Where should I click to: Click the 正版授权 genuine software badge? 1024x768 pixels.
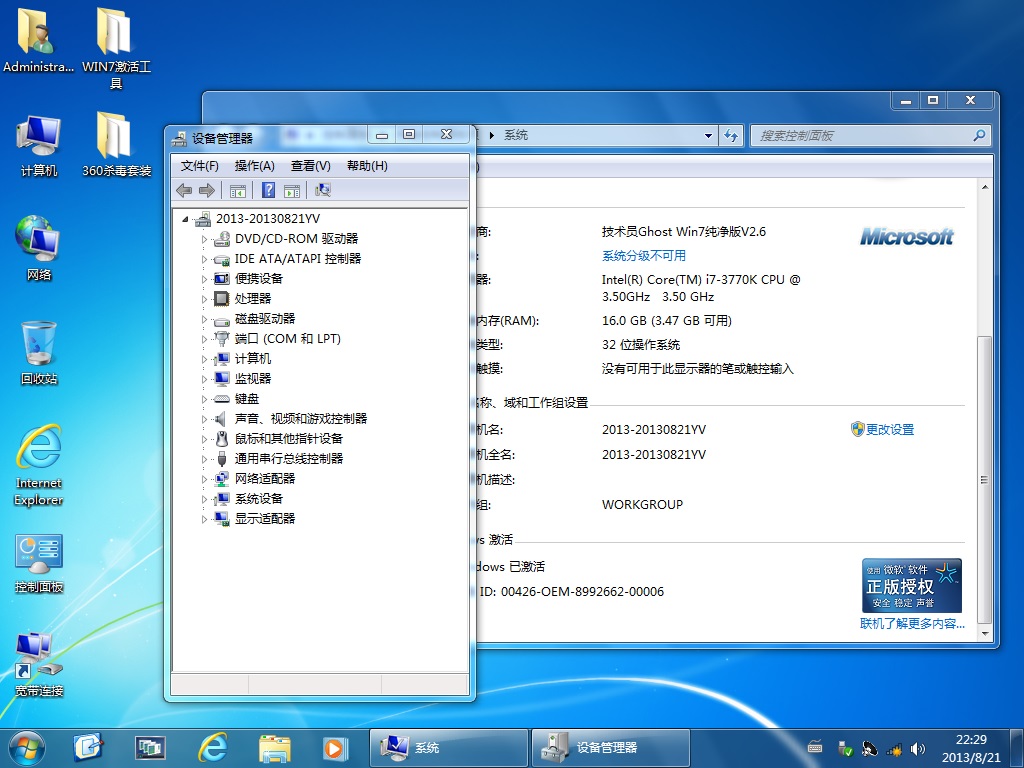click(912, 585)
